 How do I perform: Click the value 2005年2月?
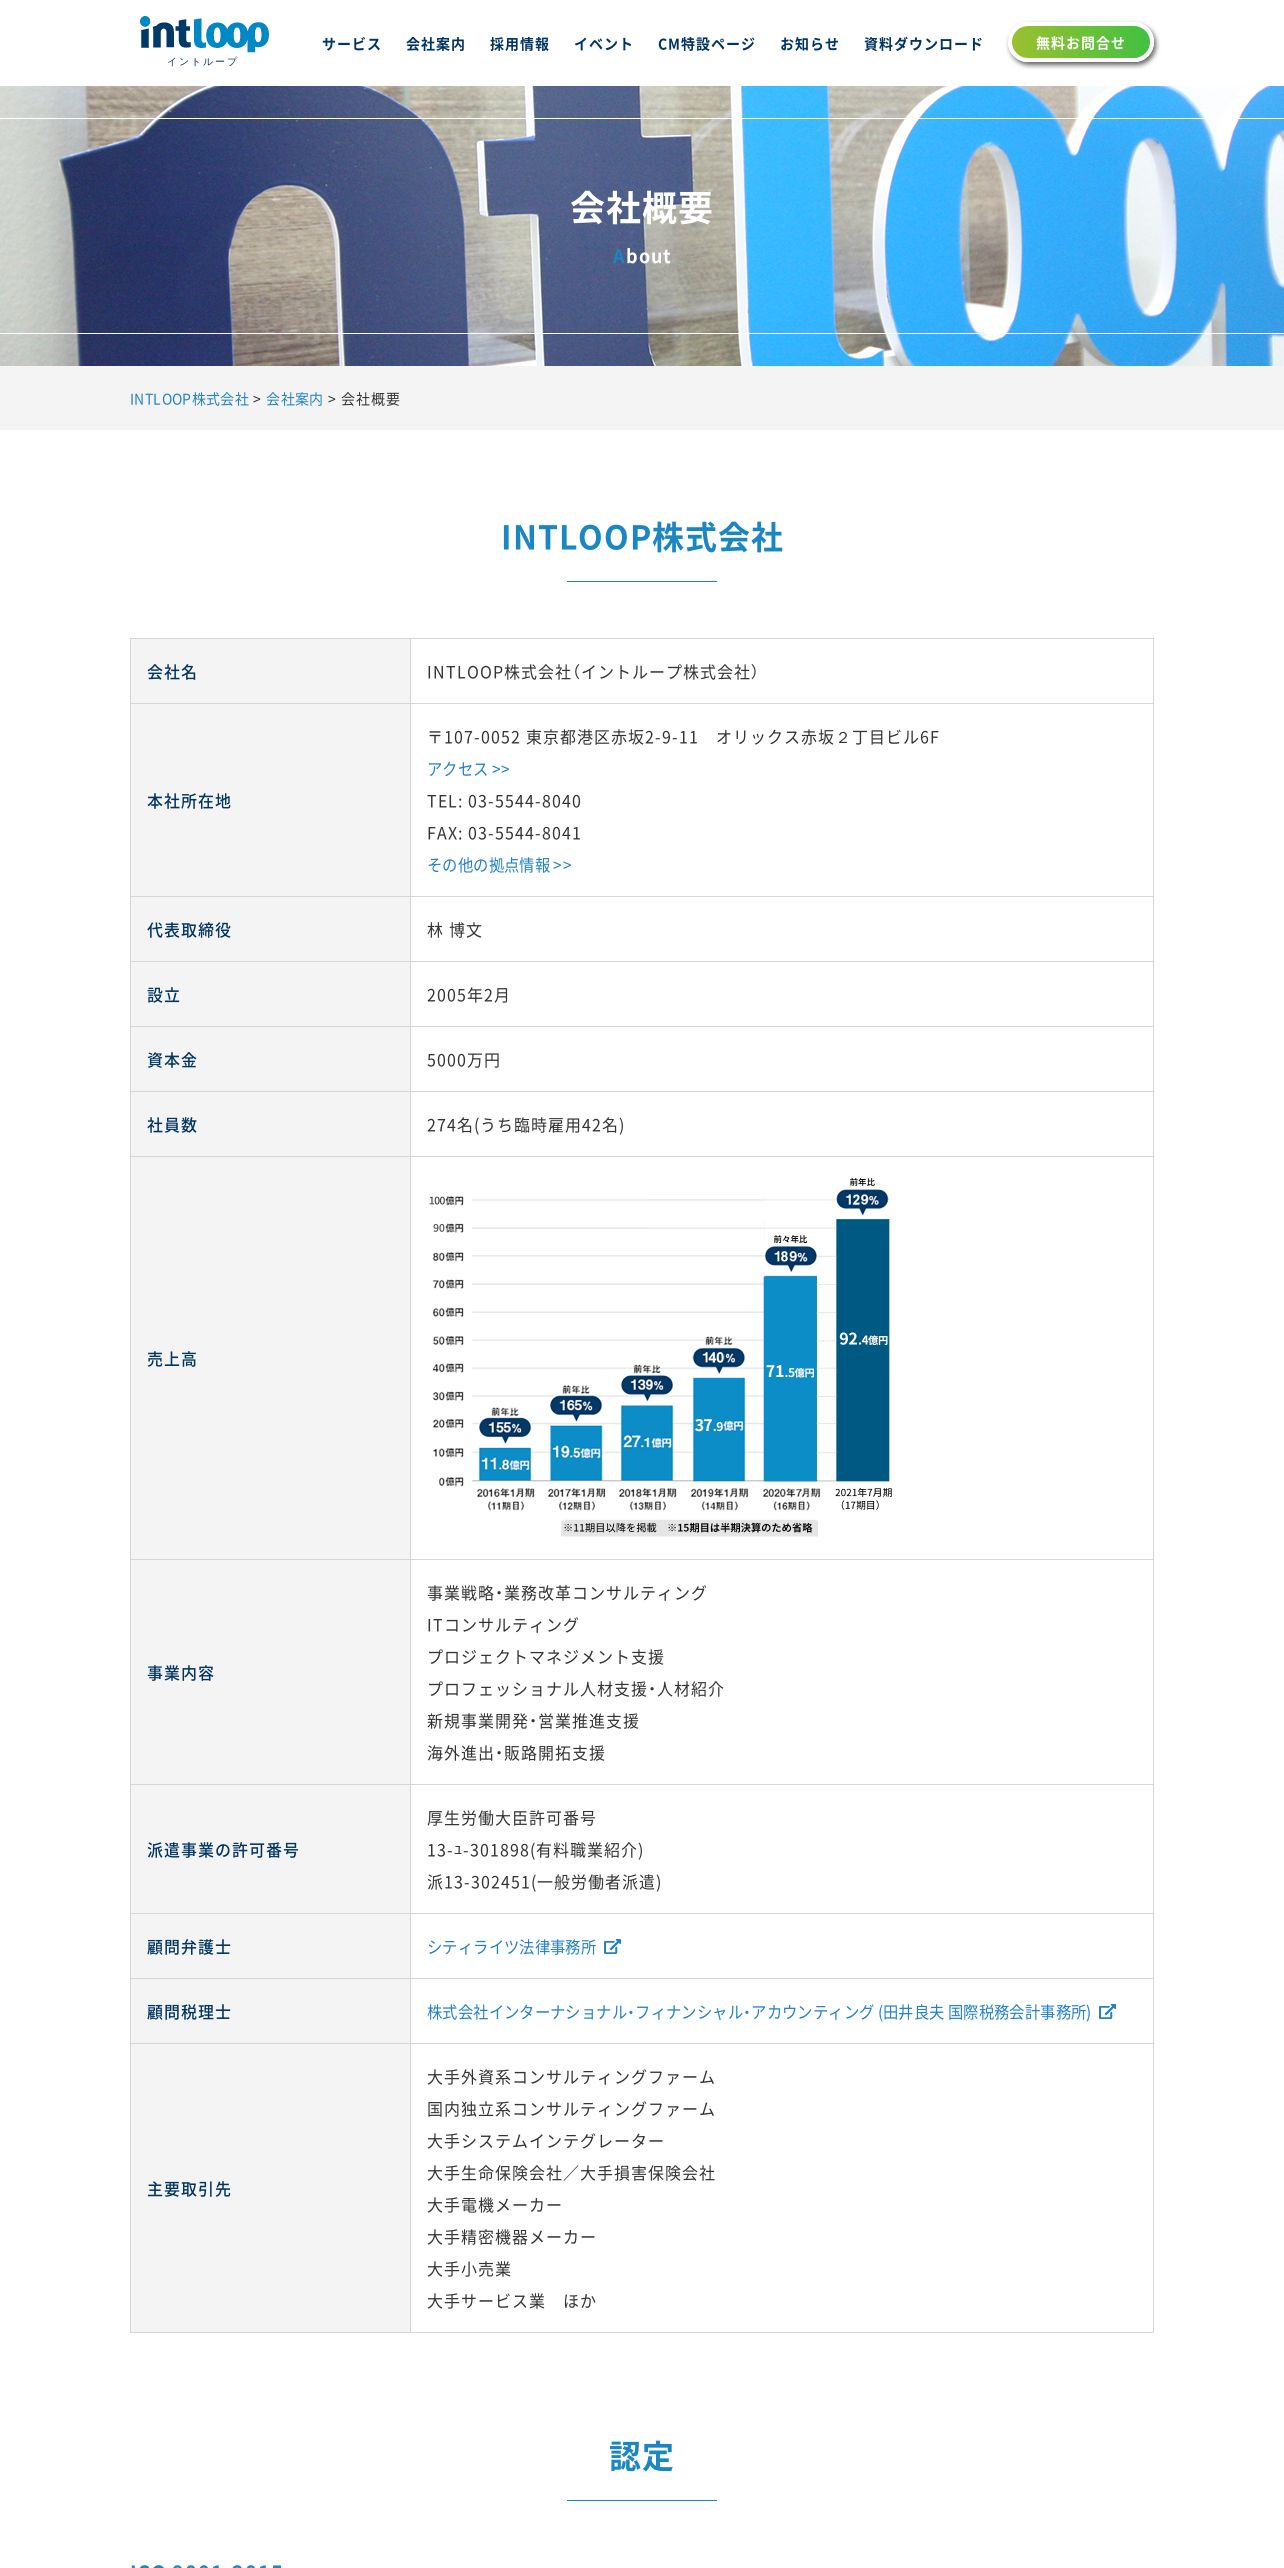(468, 995)
